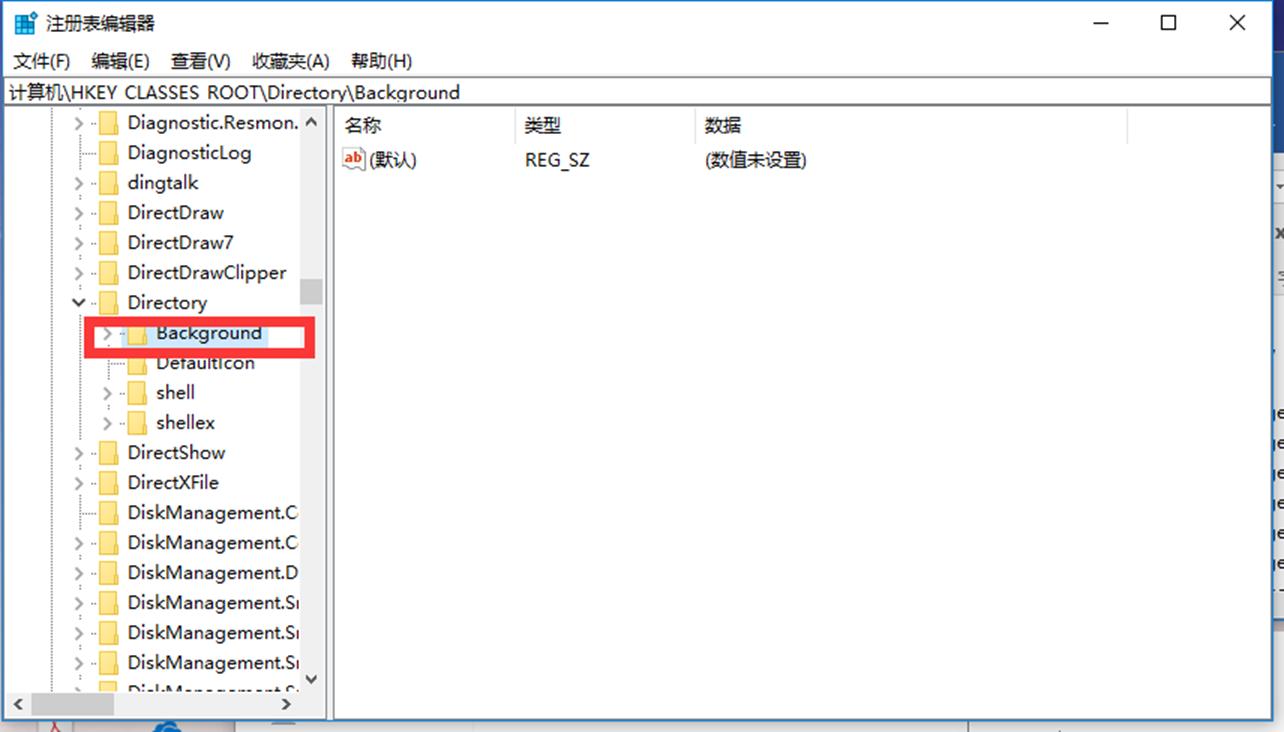Click the ab string icon beside (默认)
The image size is (1284, 732).
click(x=353, y=159)
